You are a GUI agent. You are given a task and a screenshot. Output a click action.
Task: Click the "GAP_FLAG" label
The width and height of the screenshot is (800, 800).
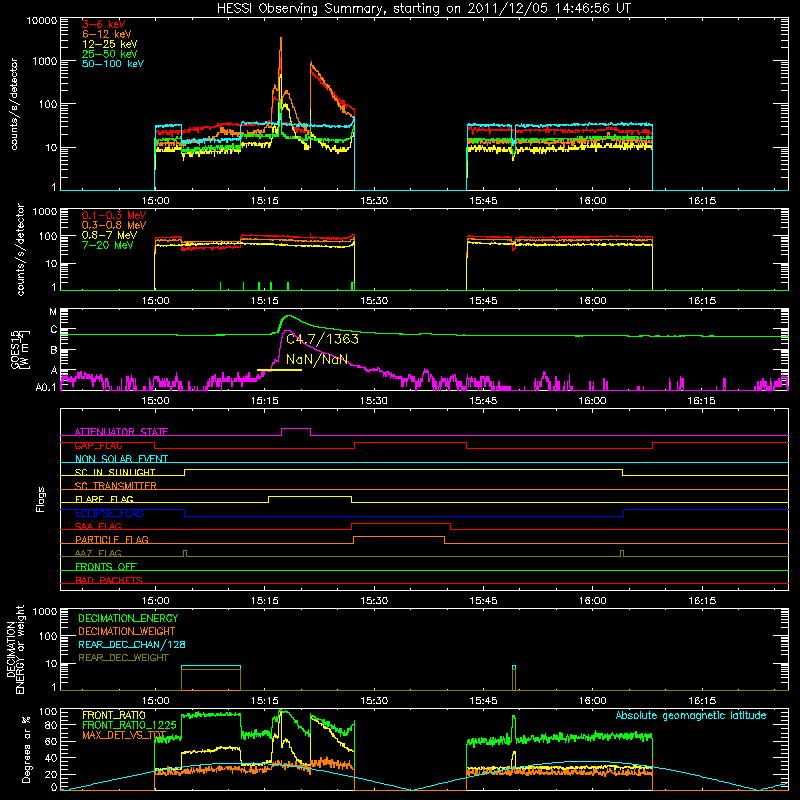pyautogui.click(x=98, y=445)
